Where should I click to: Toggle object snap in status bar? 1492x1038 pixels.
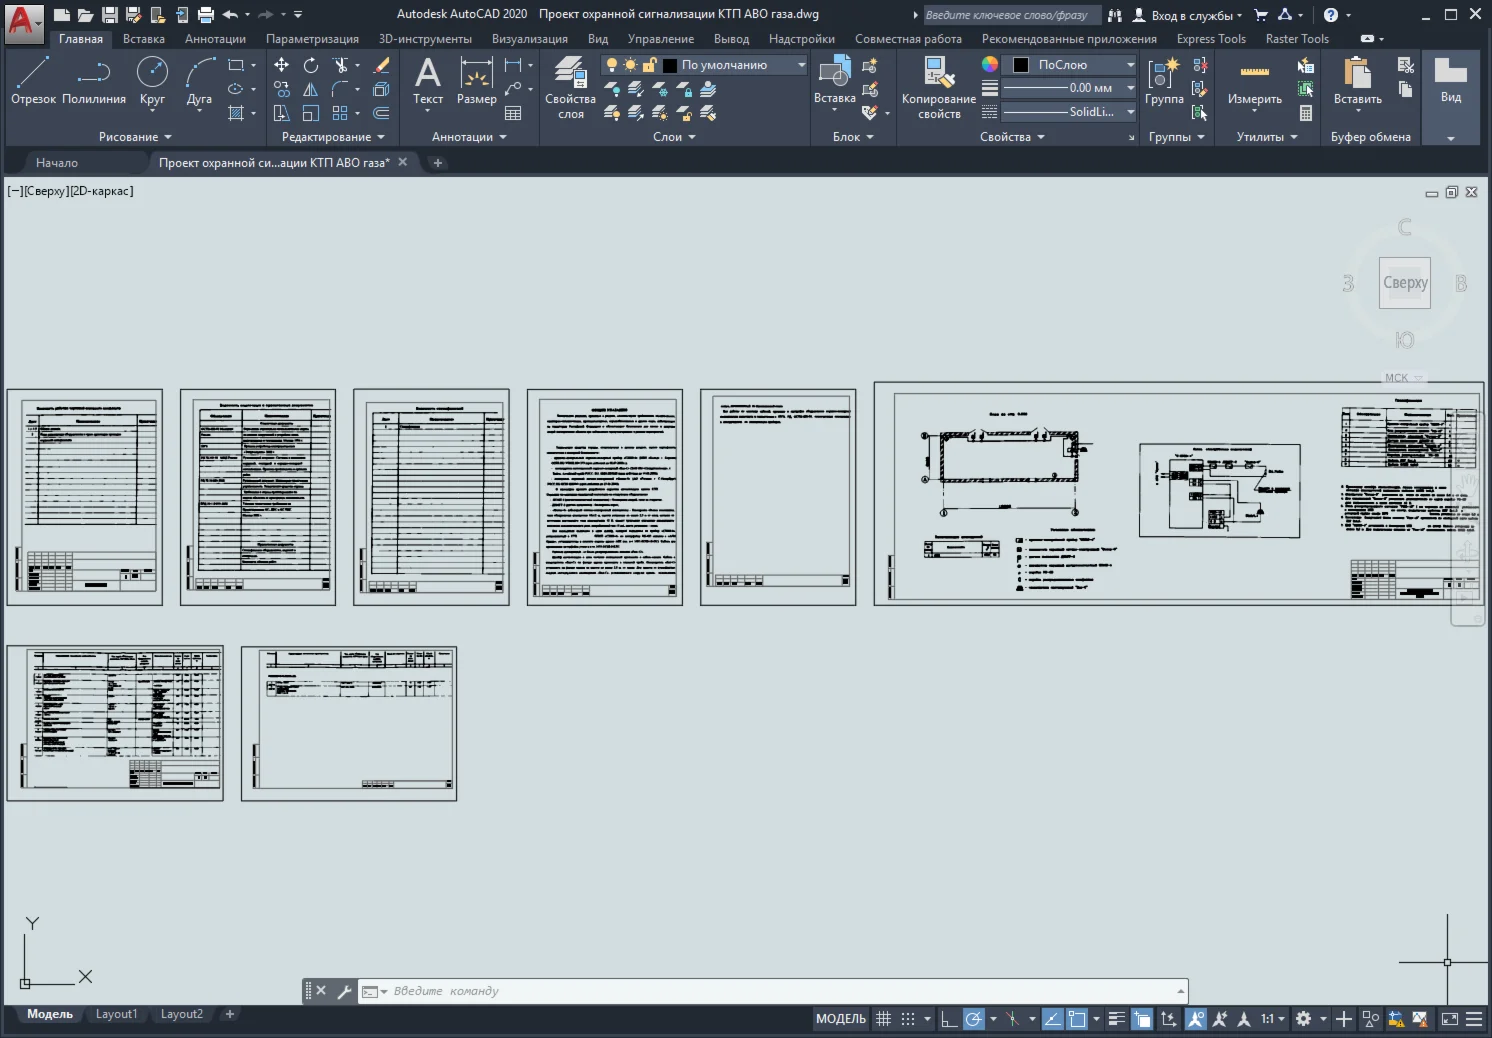[x=1077, y=1019]
